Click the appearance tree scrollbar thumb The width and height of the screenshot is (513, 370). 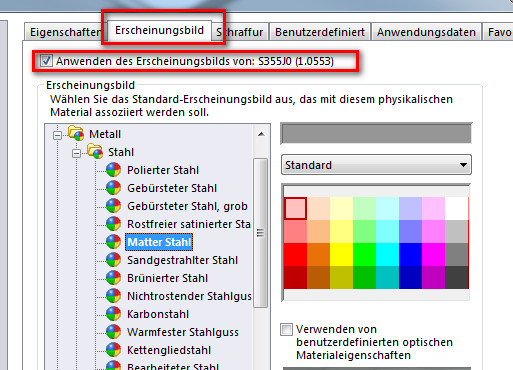pyautogui.click(x=261, y=233)
